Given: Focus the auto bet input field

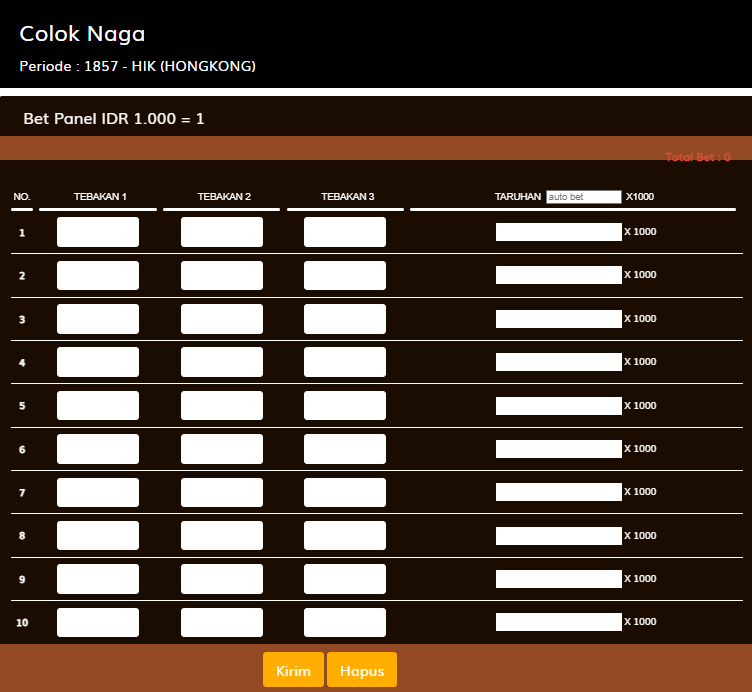Looking at the screenshot, I should pyautogui.click(x=584, y=197).
